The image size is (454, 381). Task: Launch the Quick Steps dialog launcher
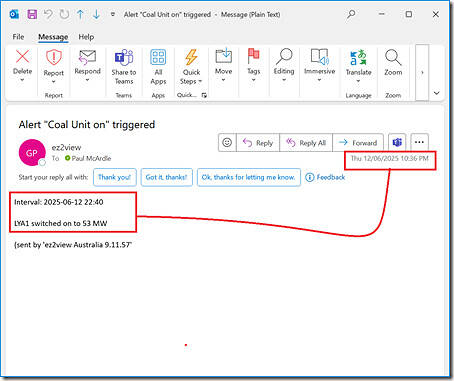pos(204,95)
